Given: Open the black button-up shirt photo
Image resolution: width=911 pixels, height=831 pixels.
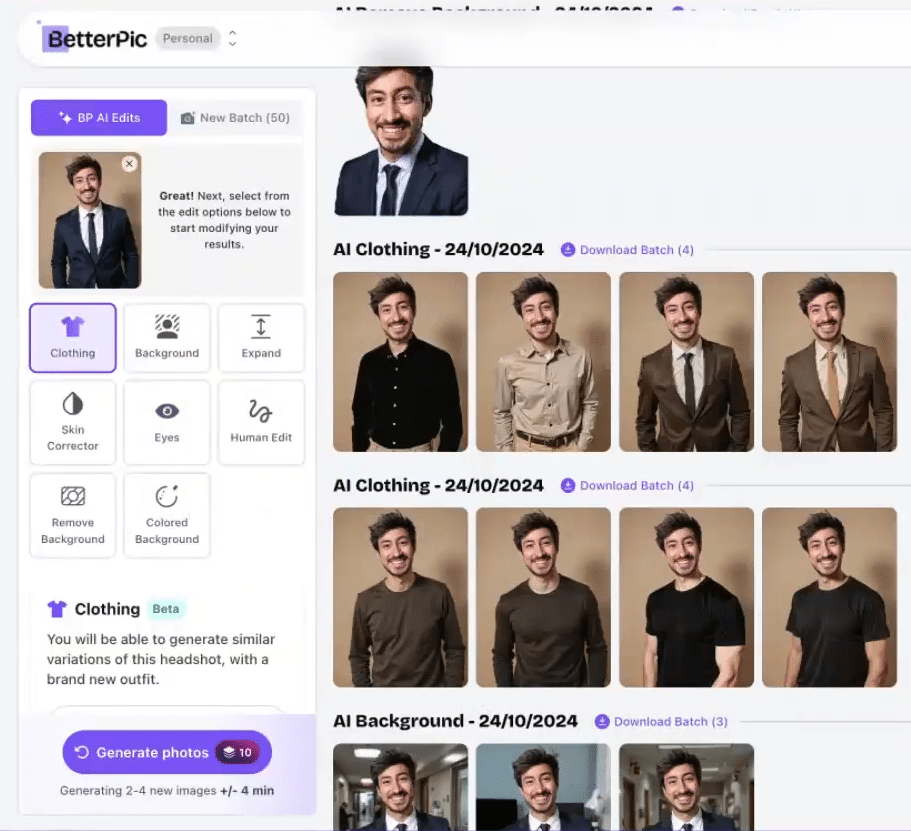Looking at the screenshot, I should [400, 362].
